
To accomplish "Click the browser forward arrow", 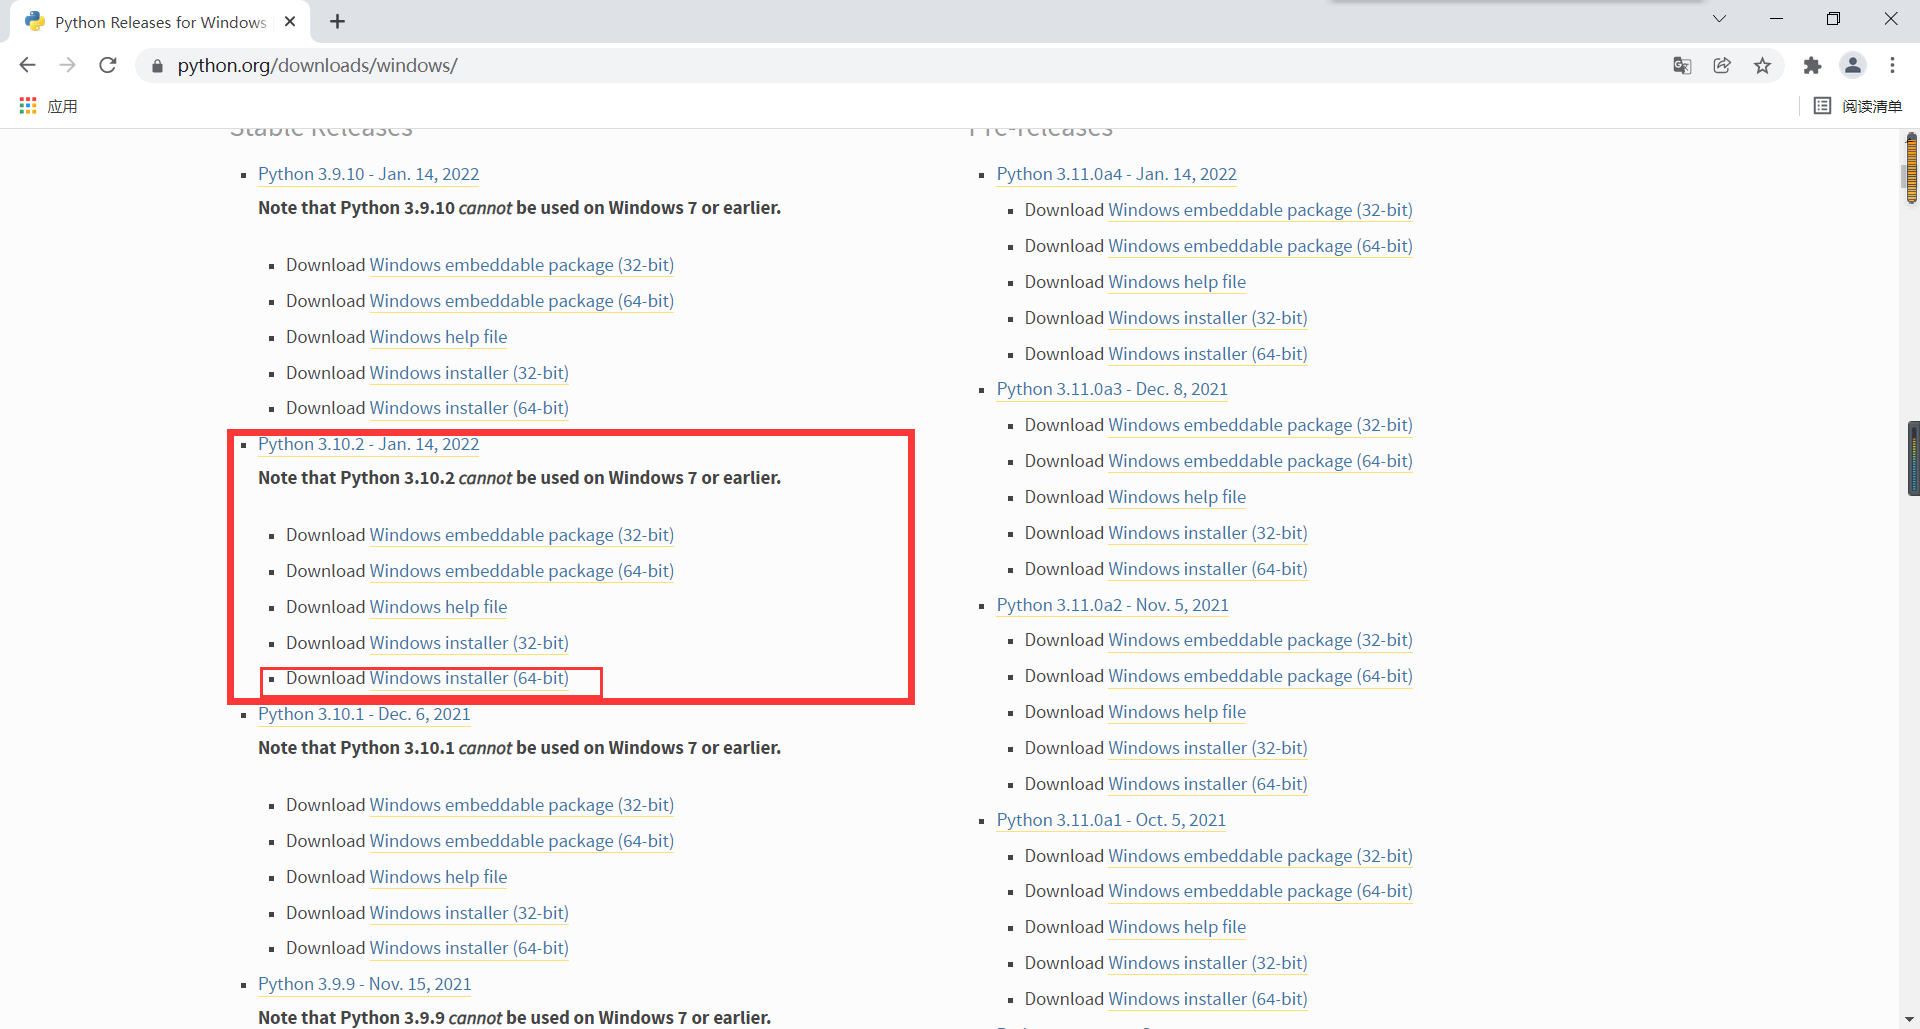I will [67, 65].
